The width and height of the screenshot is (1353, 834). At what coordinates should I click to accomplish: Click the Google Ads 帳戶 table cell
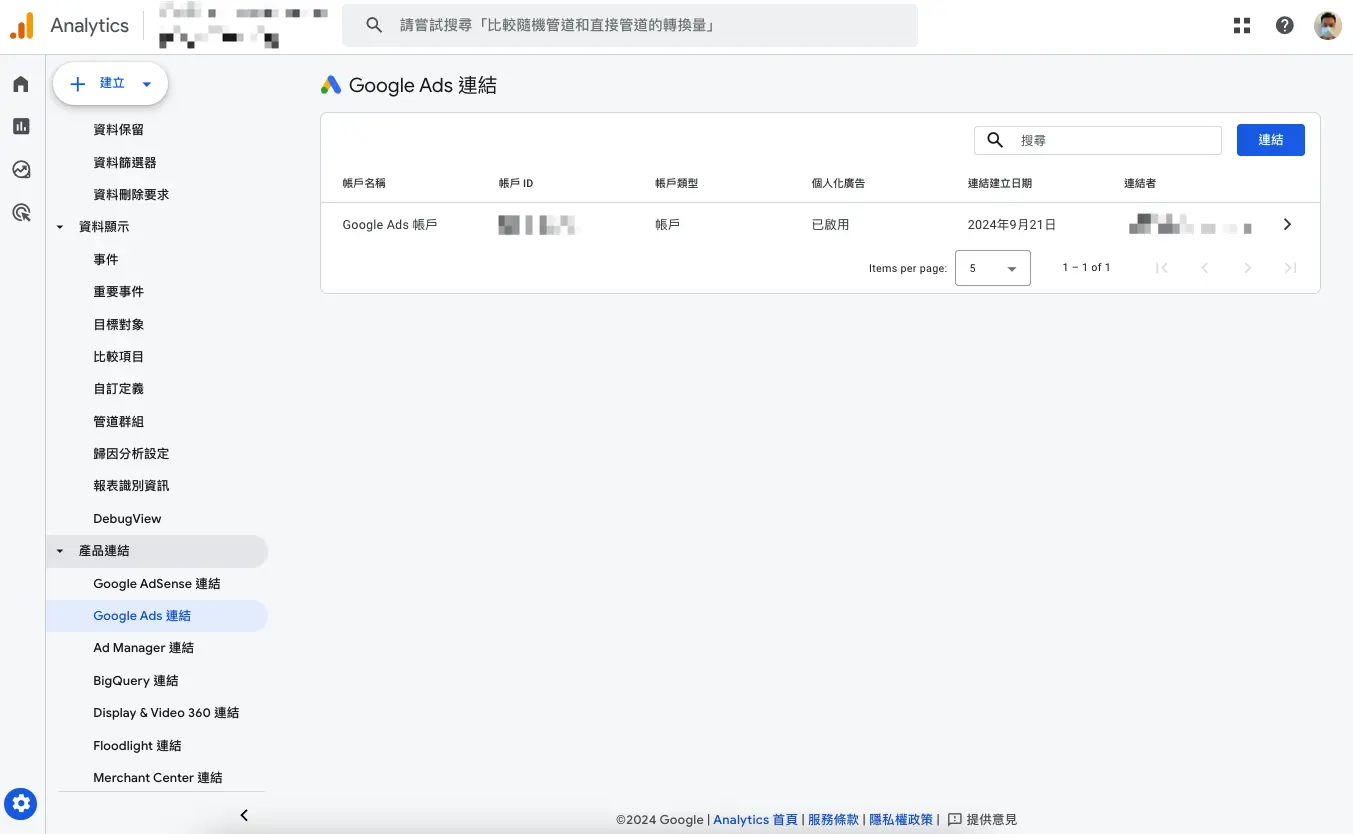[390, 225]
